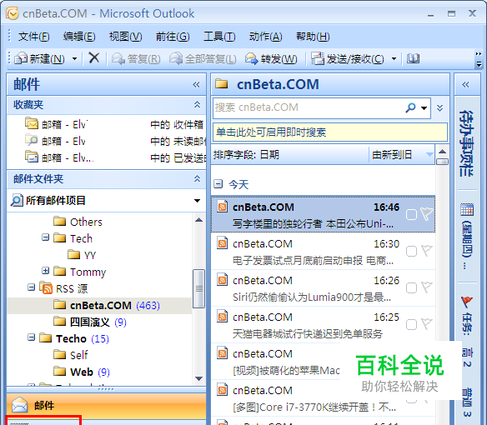487x425 pixels.
Task: Collapse the Favorites section
Action: pyautogui.click(x=197, y=105)
